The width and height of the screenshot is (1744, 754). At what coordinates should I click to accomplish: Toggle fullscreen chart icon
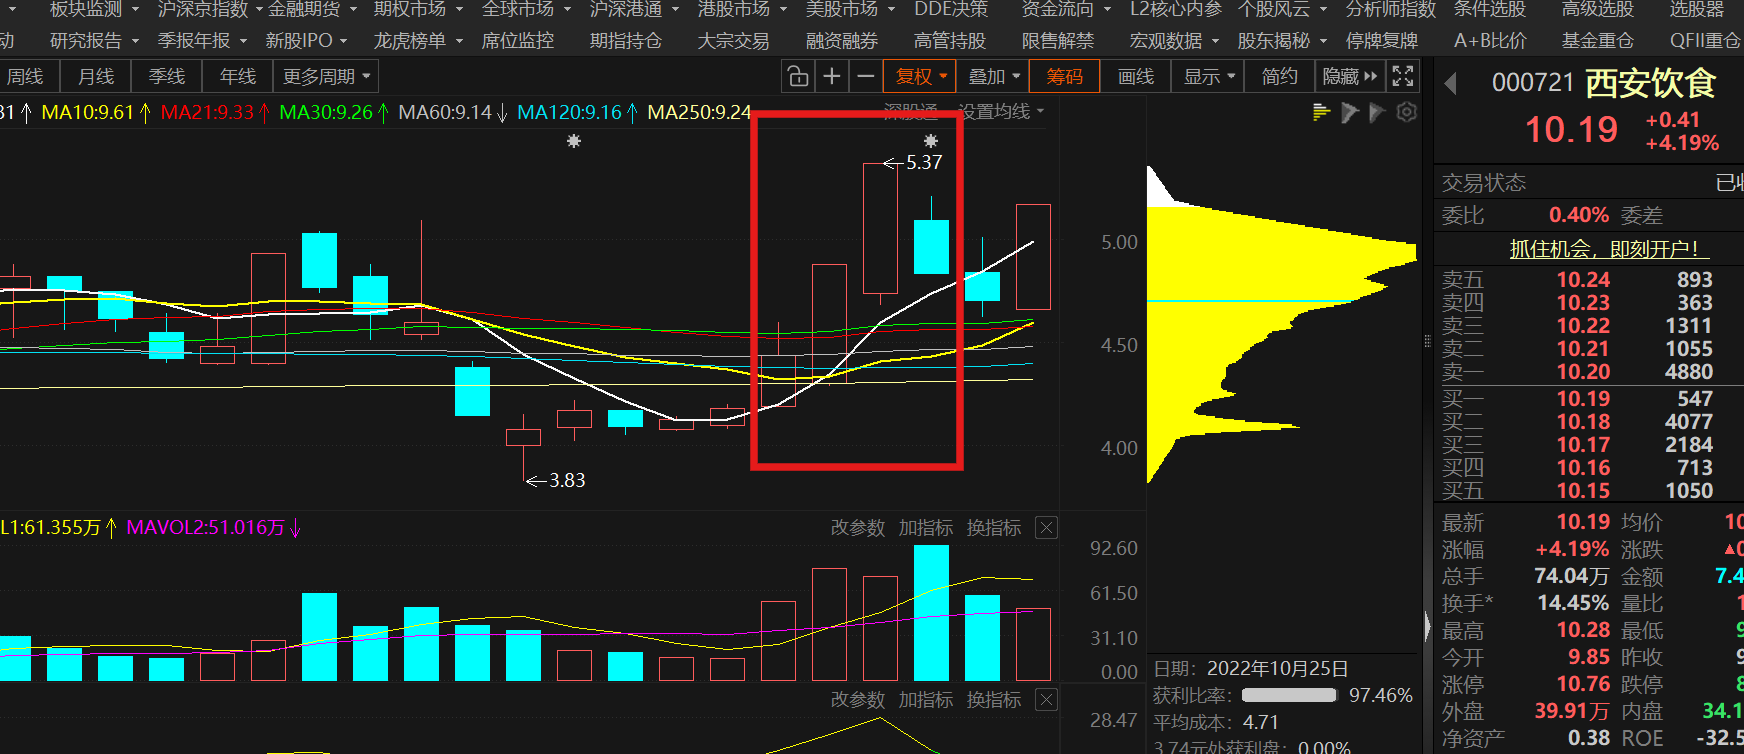tap(1403, 76)
